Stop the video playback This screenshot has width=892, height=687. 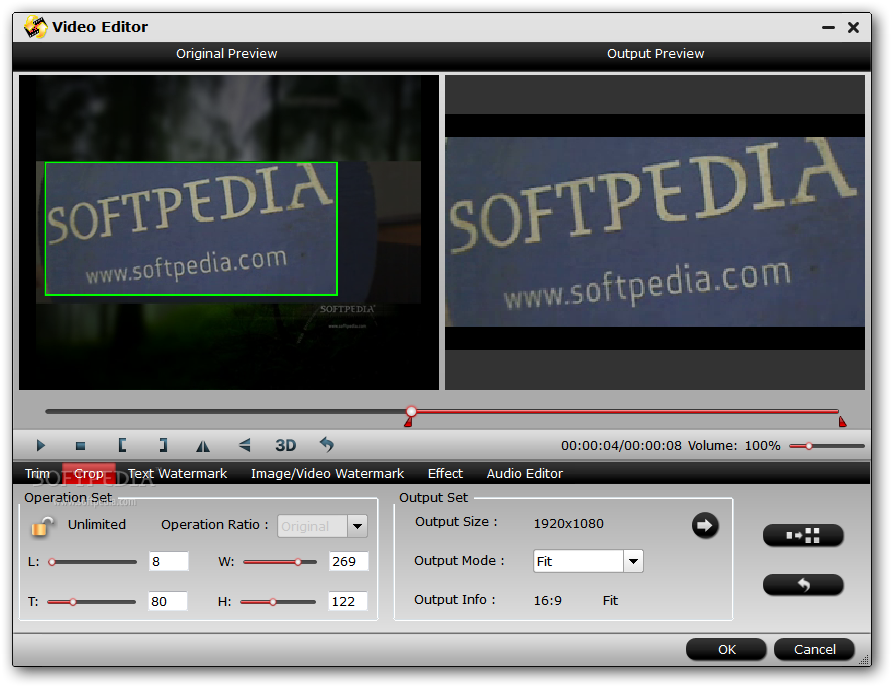[x=80, y=446]
